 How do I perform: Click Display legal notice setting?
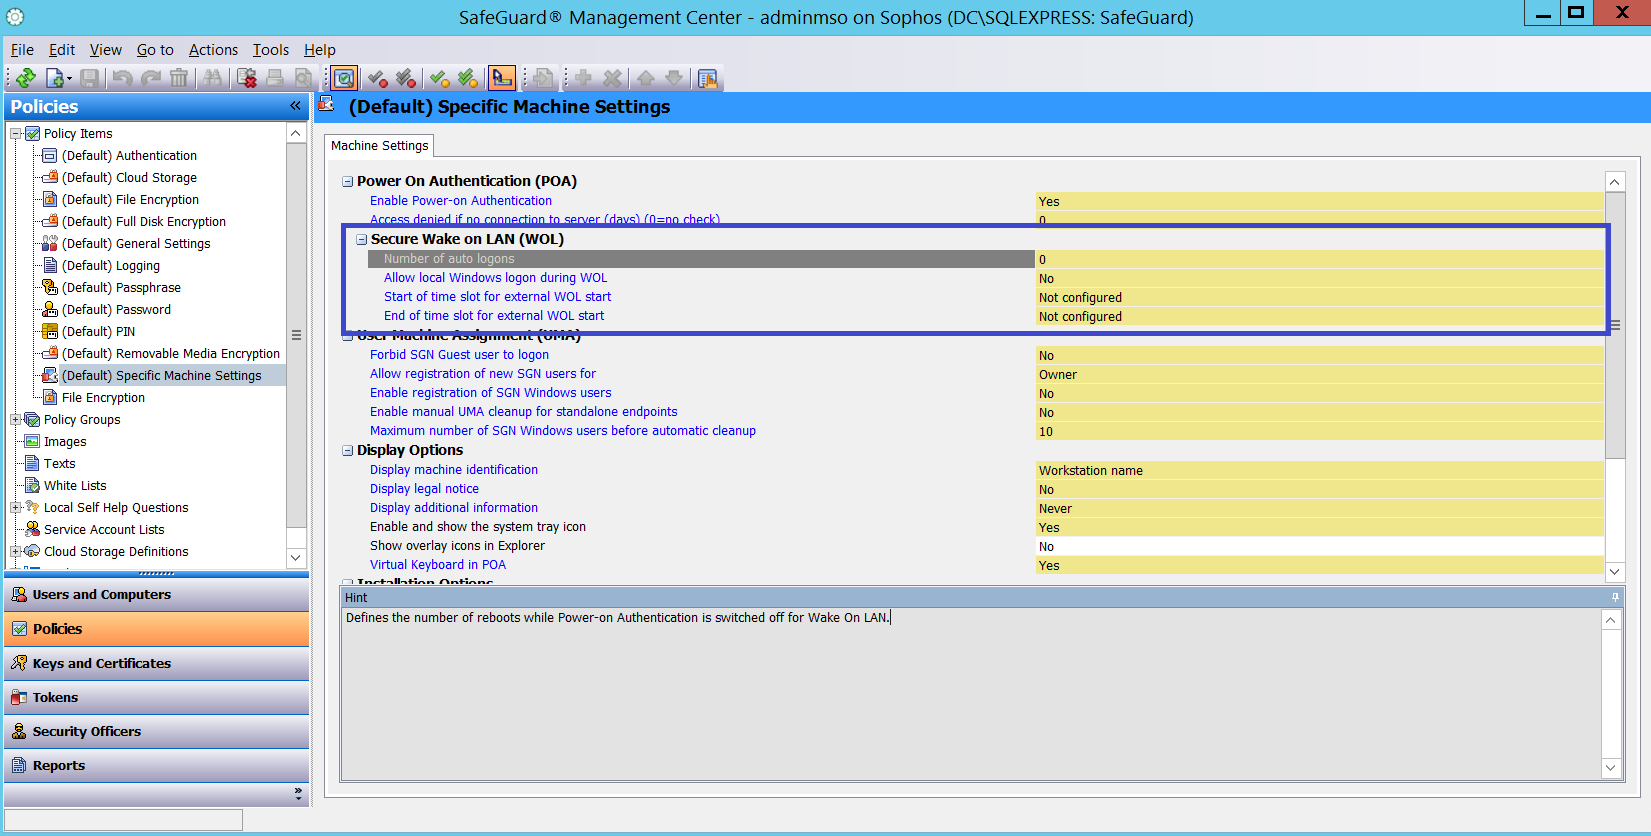pos(424,489)
